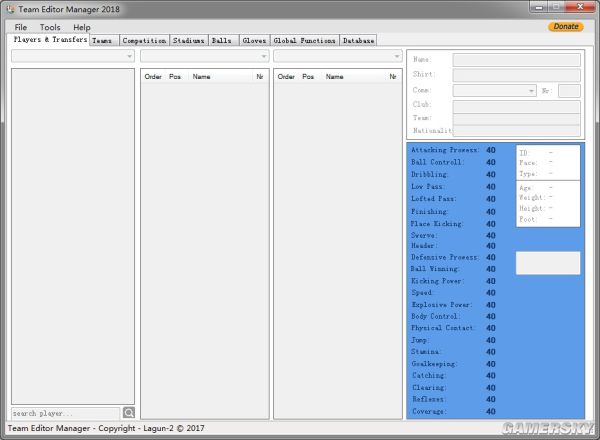Click the Header value 40

pos(491,246)
